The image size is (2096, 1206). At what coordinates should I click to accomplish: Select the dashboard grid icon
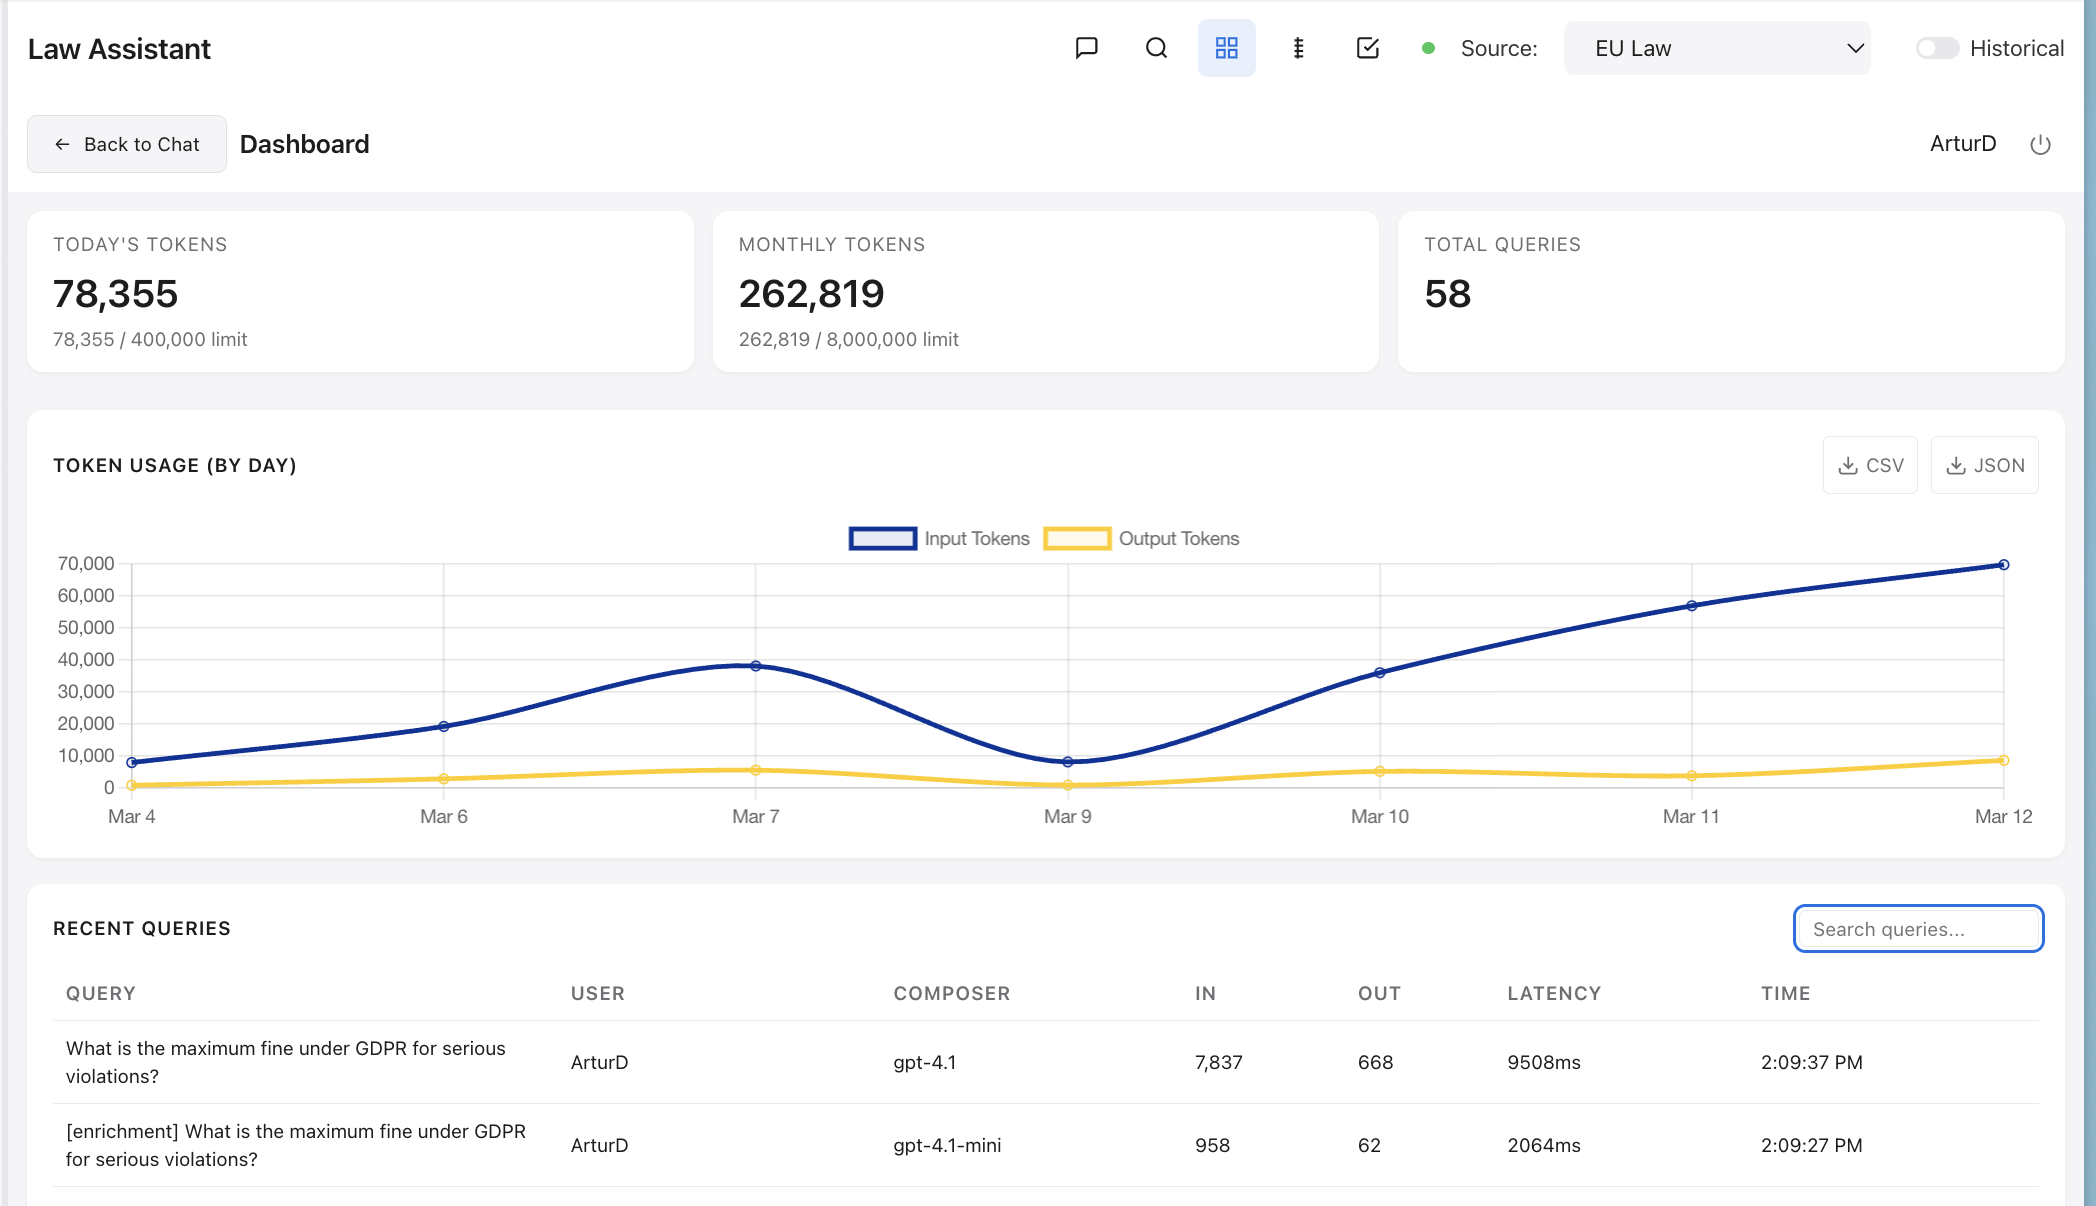point(1227,47)
